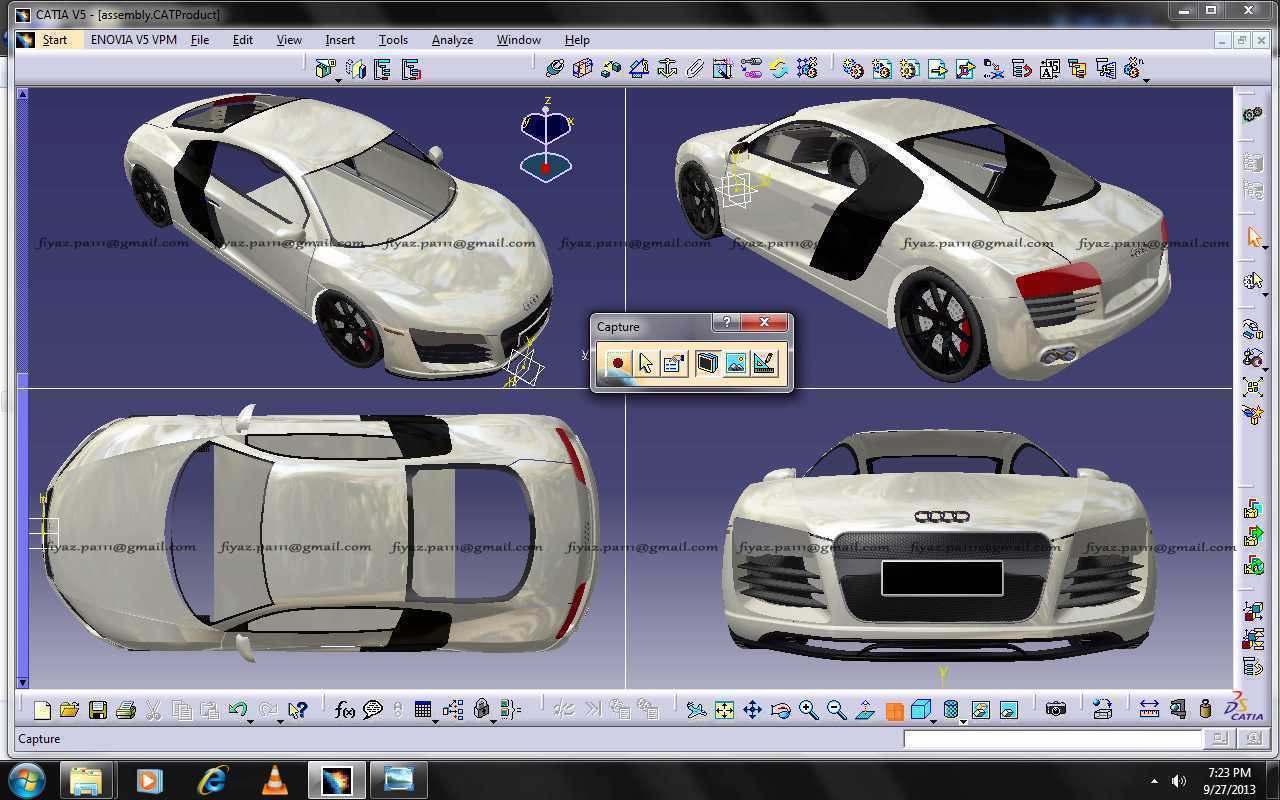Open the Analyze menu
Screen dimensions: 1280x800
click(452, 40)
